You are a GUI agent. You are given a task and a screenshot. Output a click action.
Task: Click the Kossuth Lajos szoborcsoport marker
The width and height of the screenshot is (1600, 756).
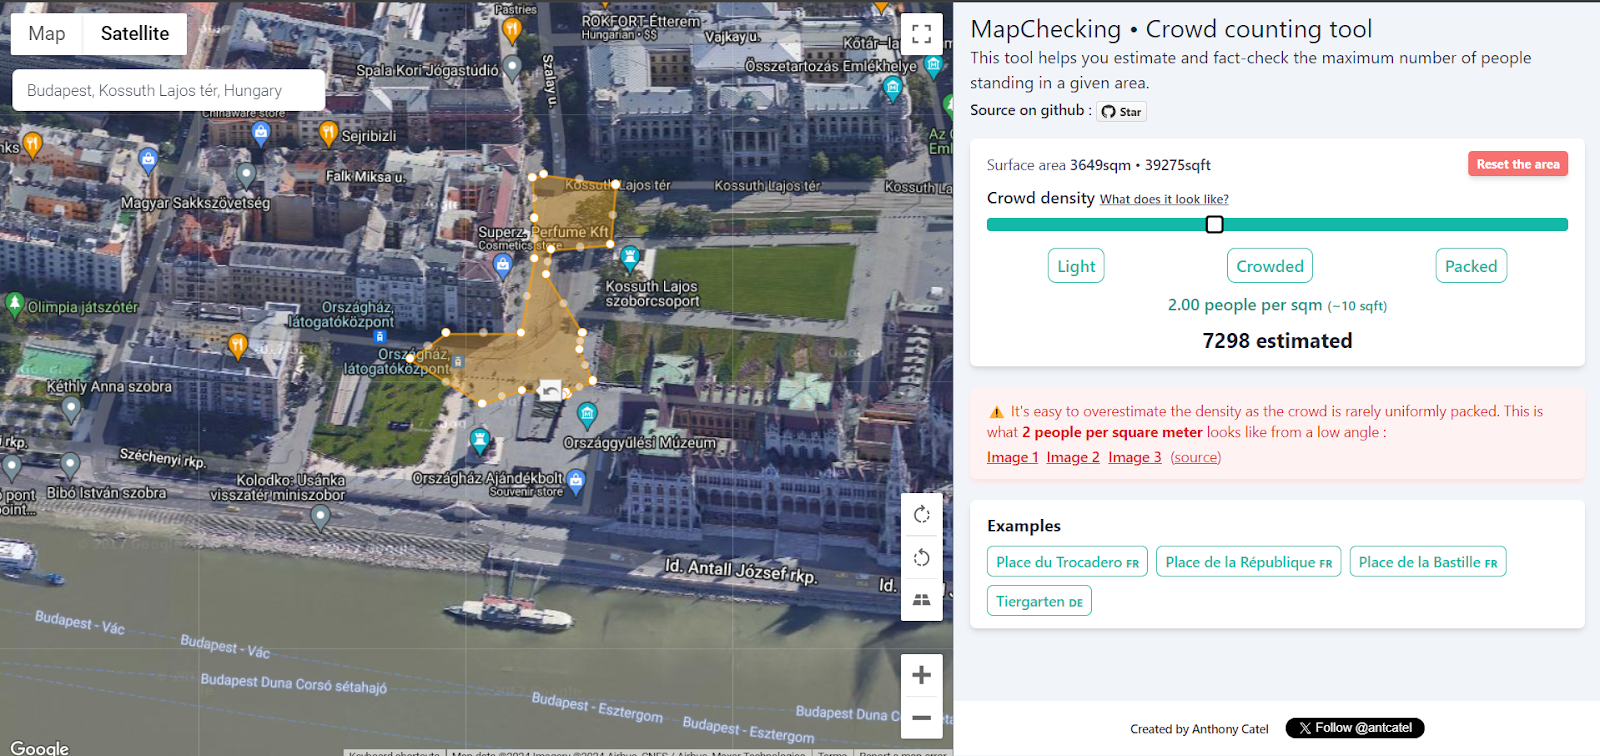click(x=630, y=259)
